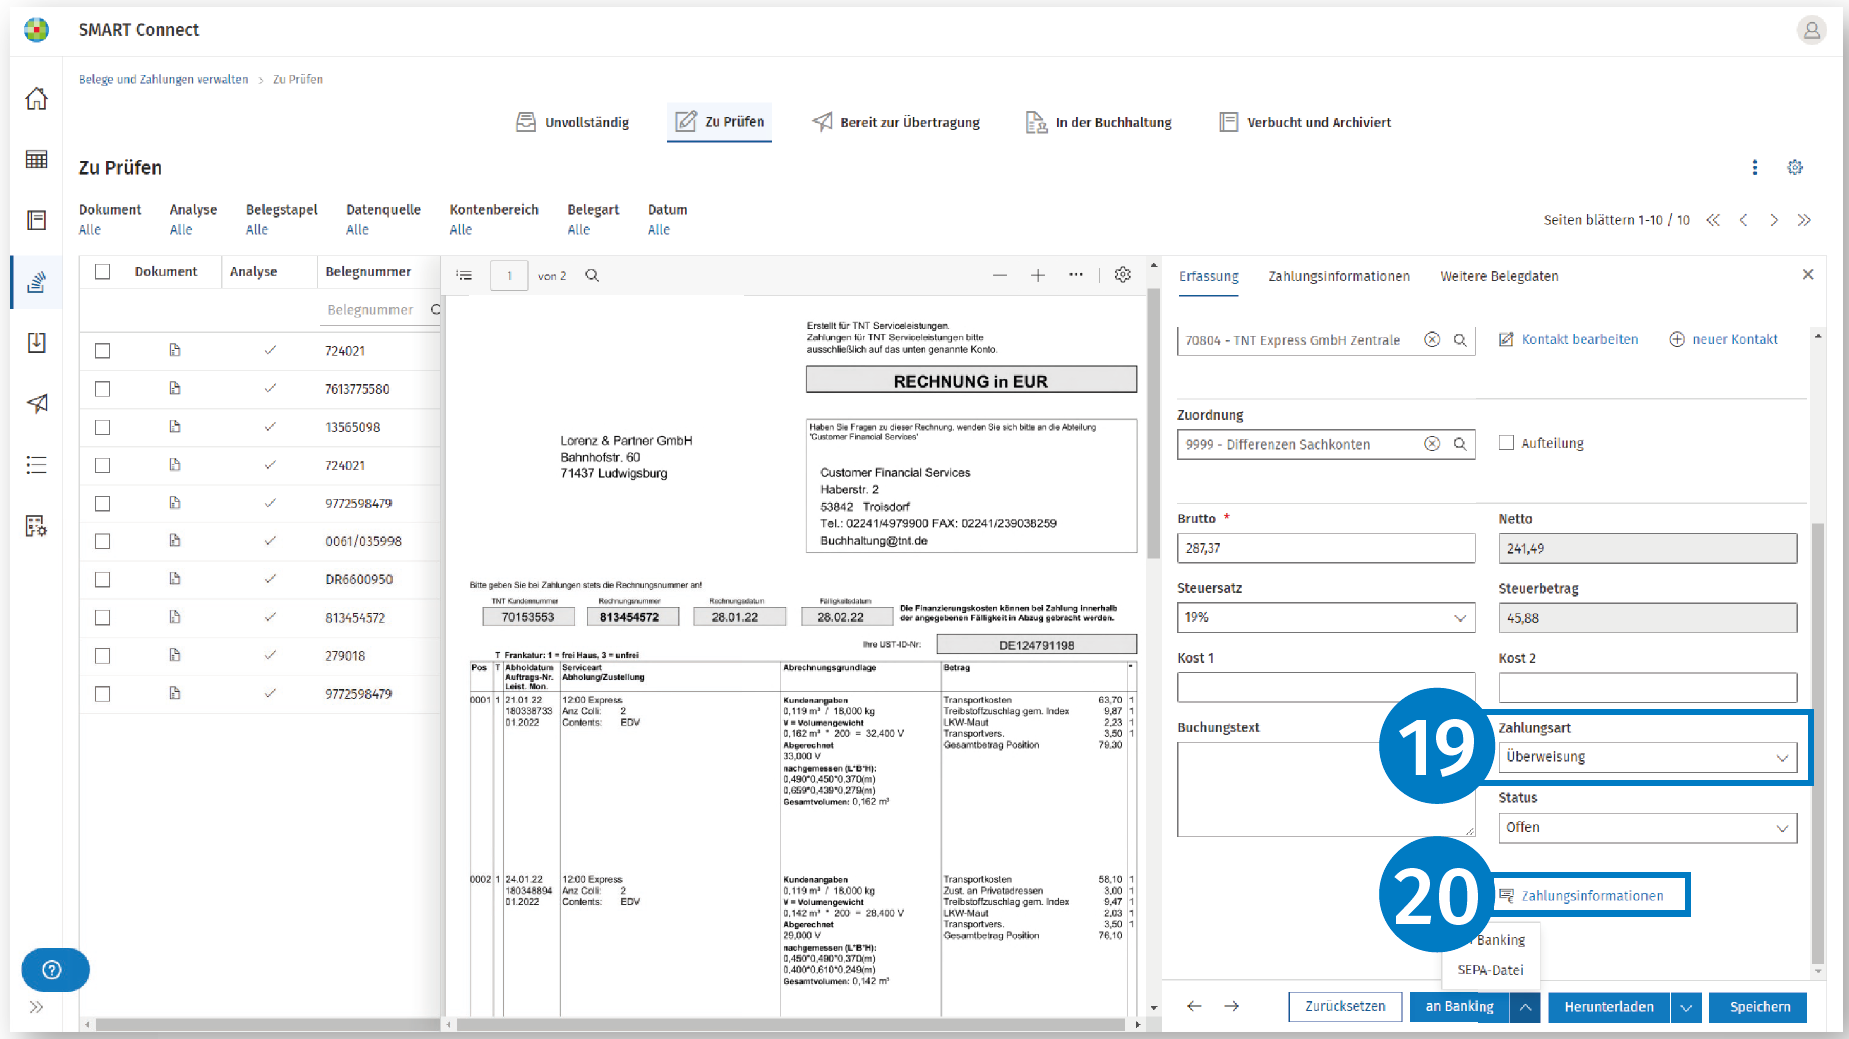
Task: Open the home icon in sidebar
Action: point(36,99)
